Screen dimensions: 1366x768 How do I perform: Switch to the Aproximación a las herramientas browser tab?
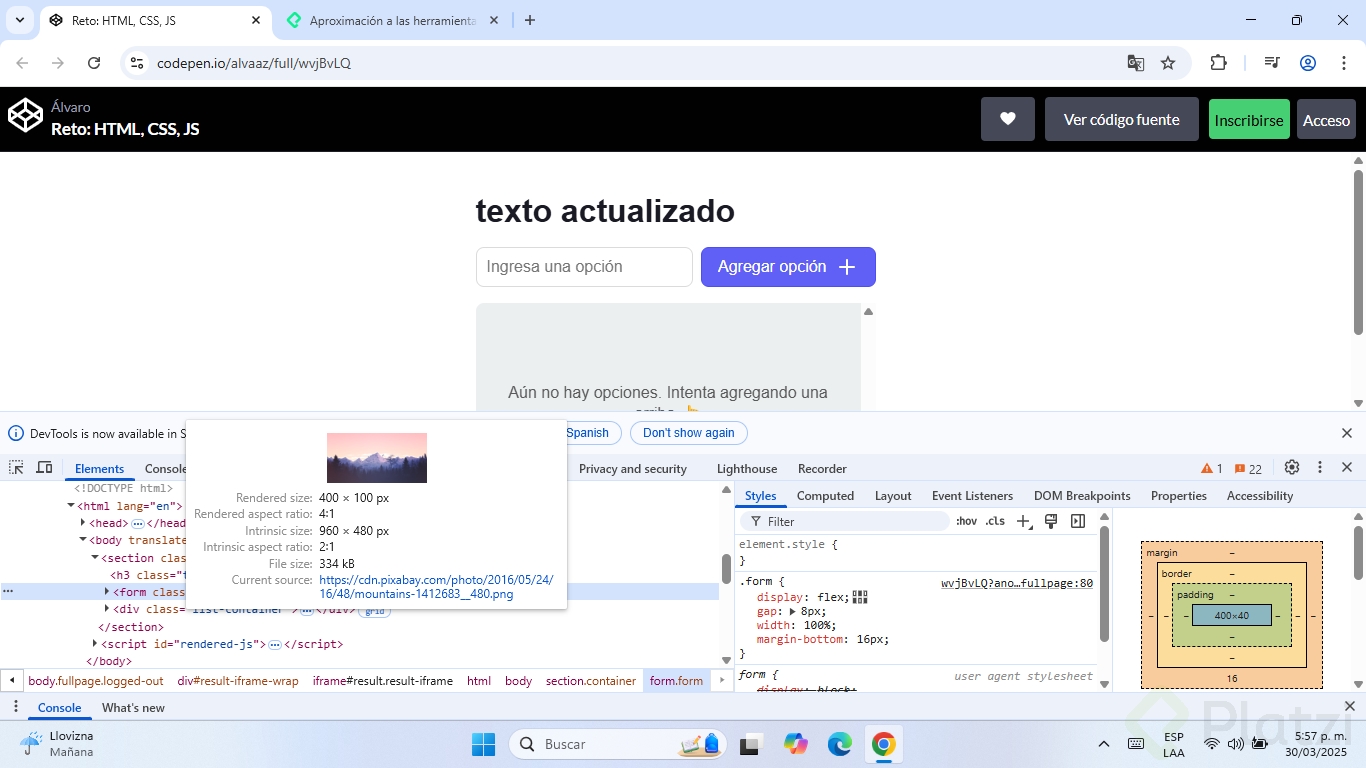[393, 20]
